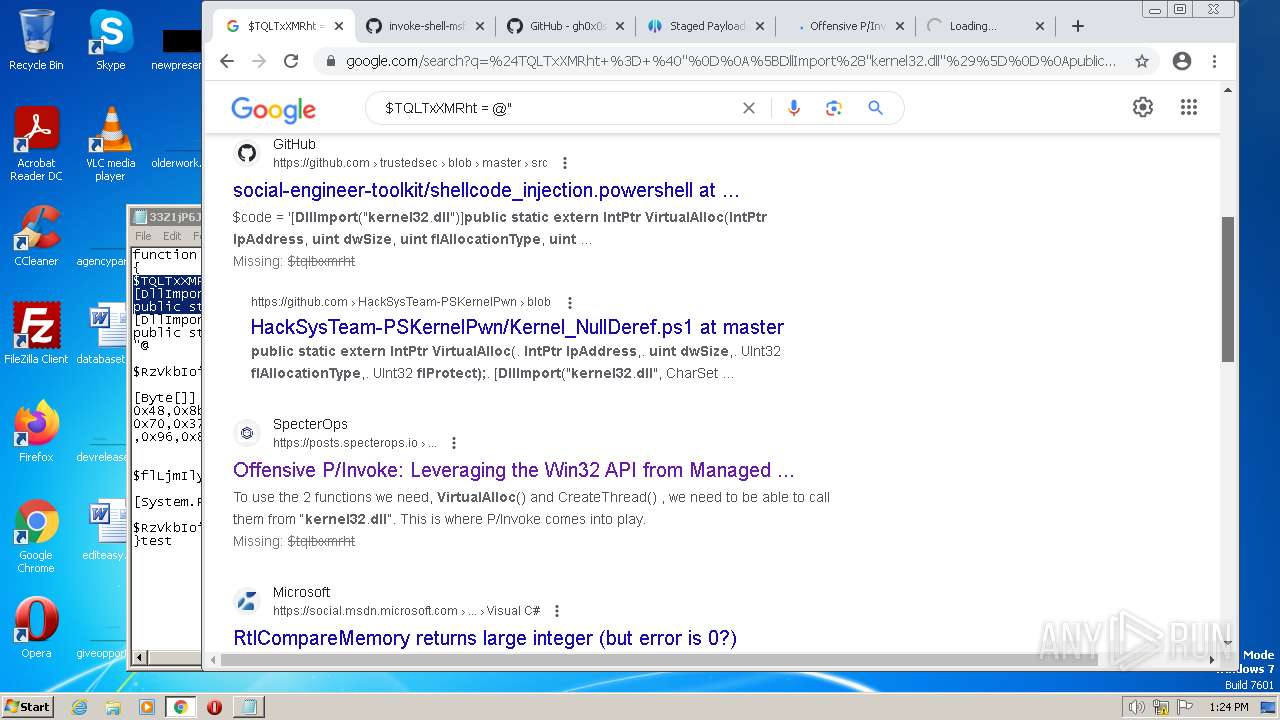Click the Chrome taskbar button
This screenshot has height=720, width=1280.
[x=180, y=707]
